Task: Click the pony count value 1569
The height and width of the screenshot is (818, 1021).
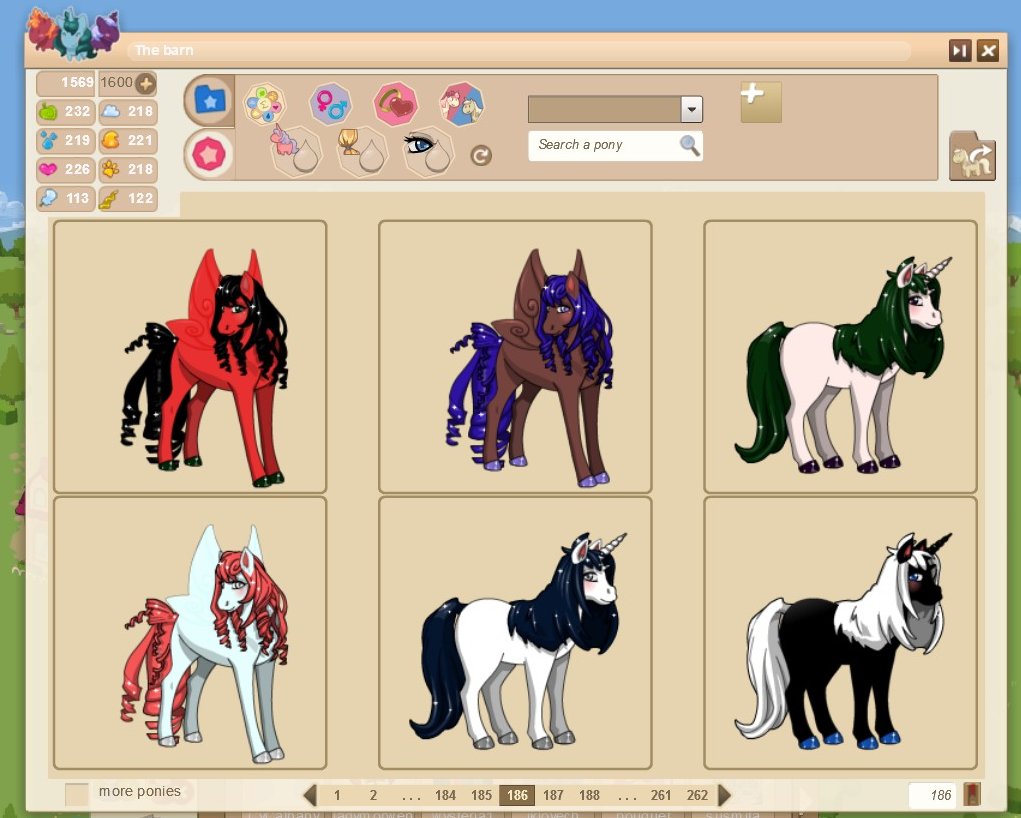Action: [x=77, y=82]
